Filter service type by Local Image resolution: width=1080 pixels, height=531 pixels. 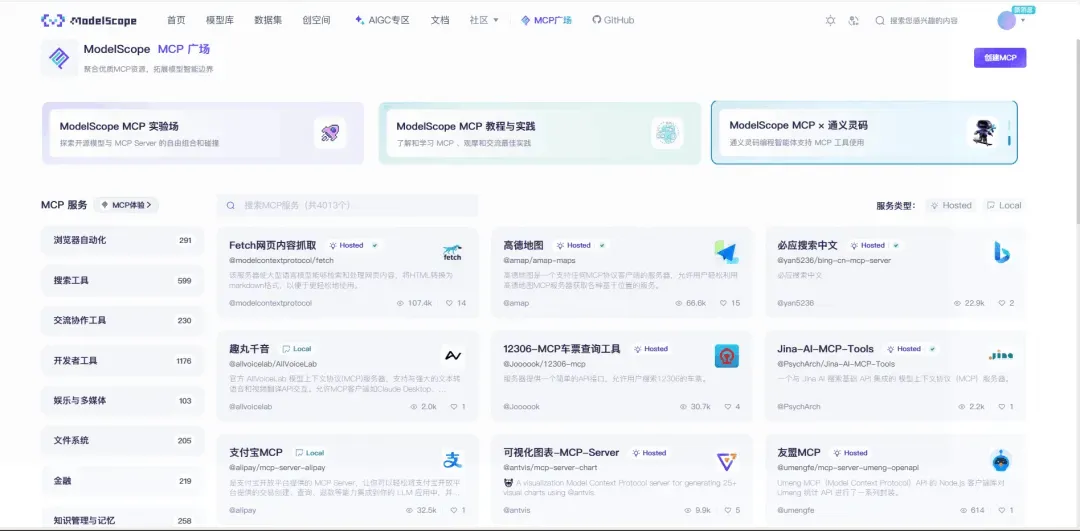pyautogui.click(x=1004, y=205)
